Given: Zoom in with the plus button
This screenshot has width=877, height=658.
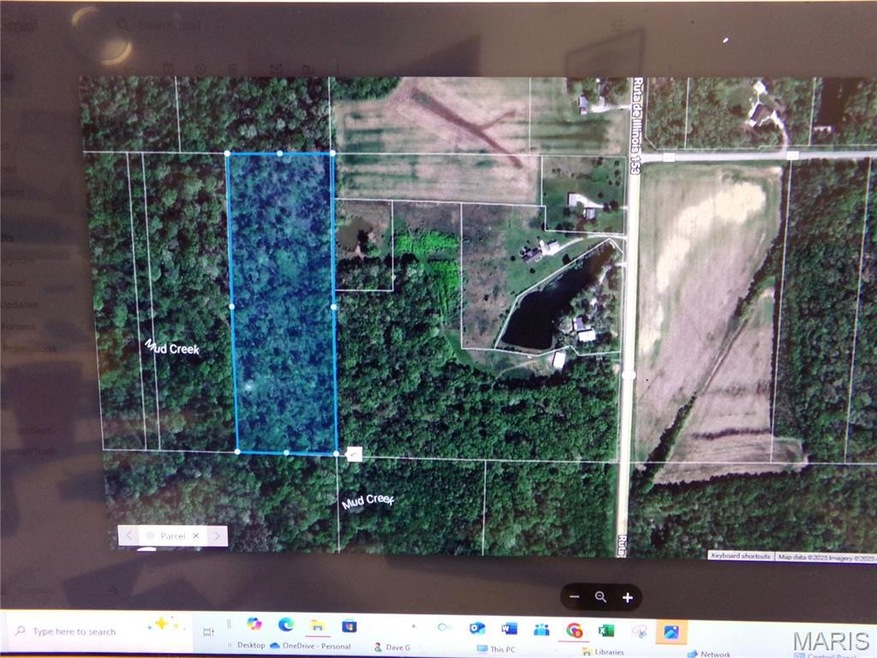Looking at the screenshot, I should click(627, 597).
